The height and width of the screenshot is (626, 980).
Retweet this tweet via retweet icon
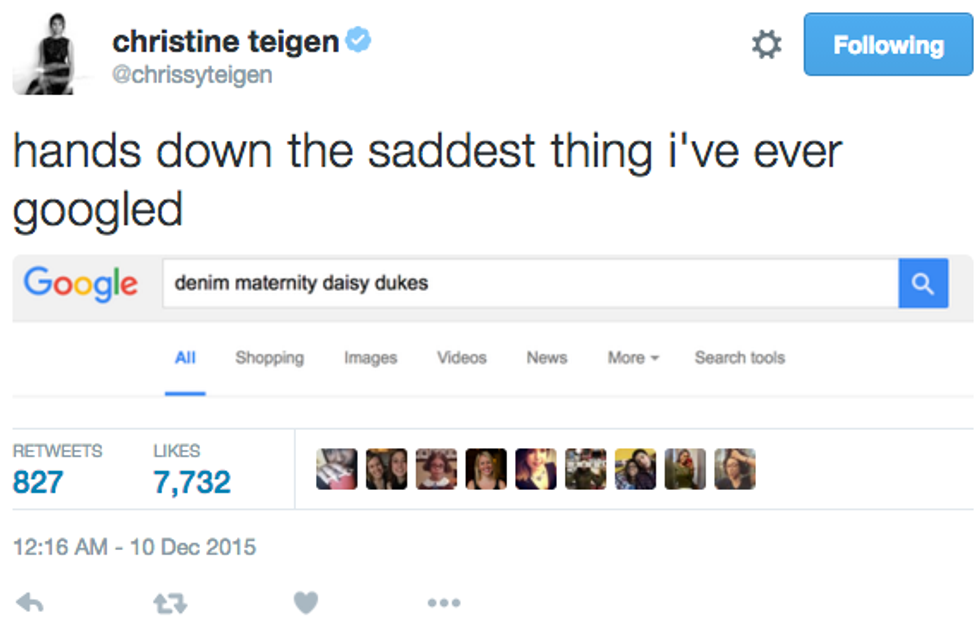pos(170,603)
